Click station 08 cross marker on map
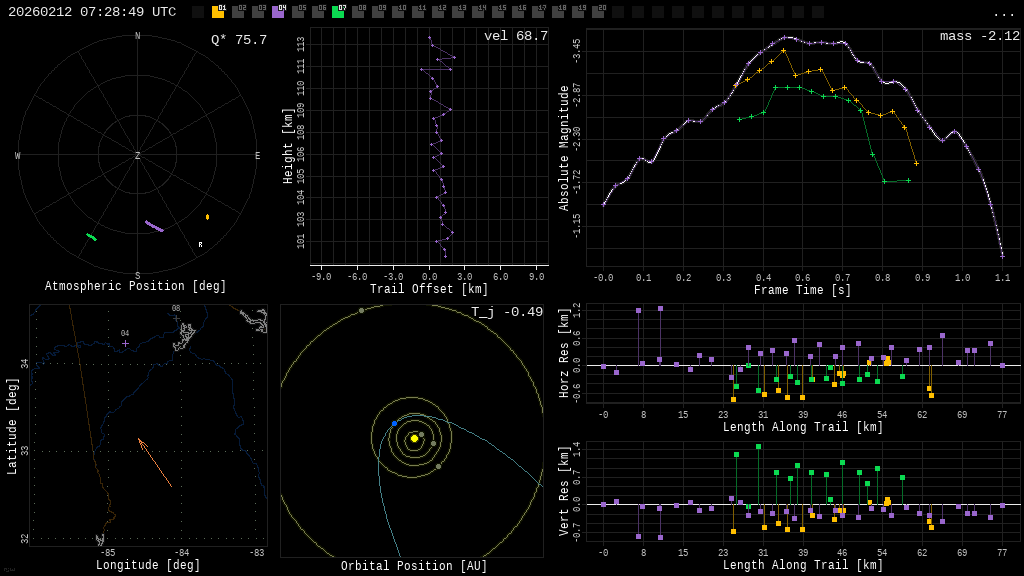Image resolution: width=1024 pixels, height=576 pixels. point(176,318)
